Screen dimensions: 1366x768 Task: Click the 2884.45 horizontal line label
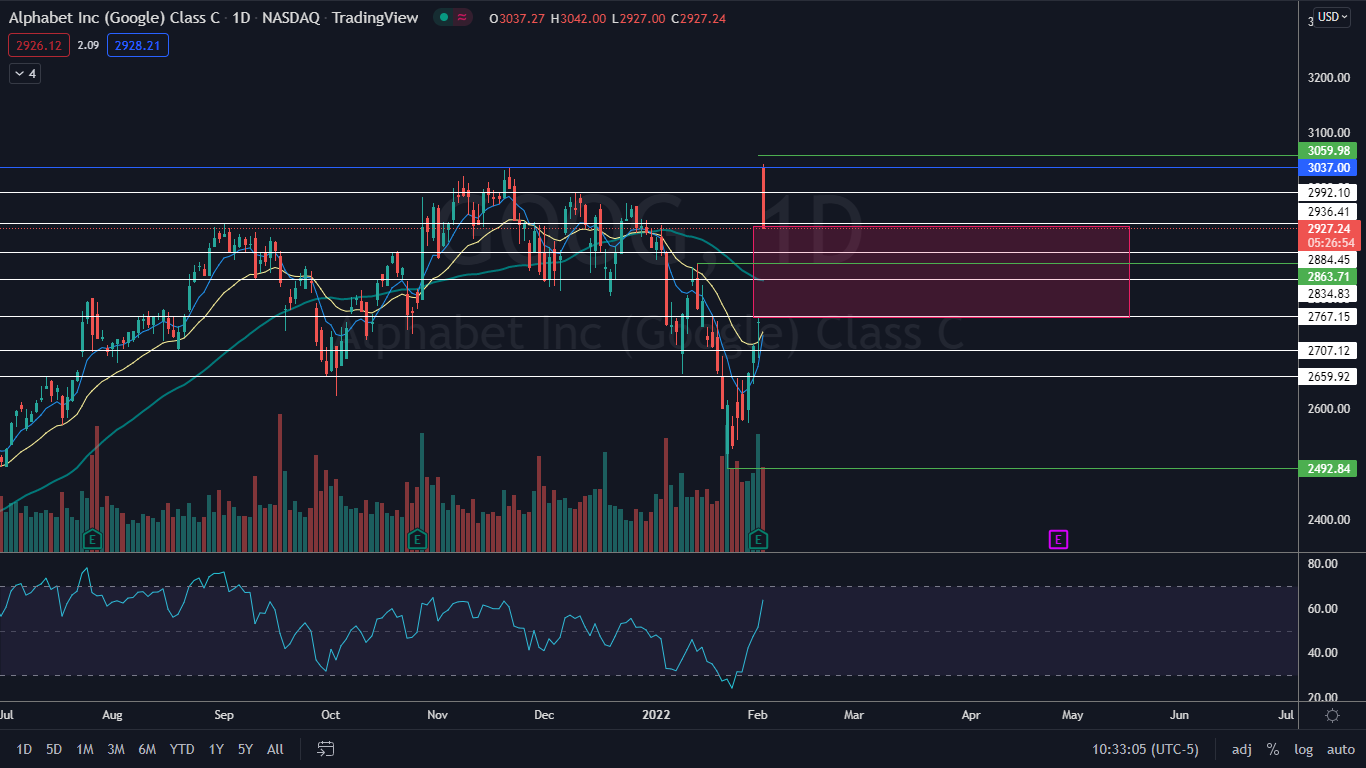(x=1327, y=260)
